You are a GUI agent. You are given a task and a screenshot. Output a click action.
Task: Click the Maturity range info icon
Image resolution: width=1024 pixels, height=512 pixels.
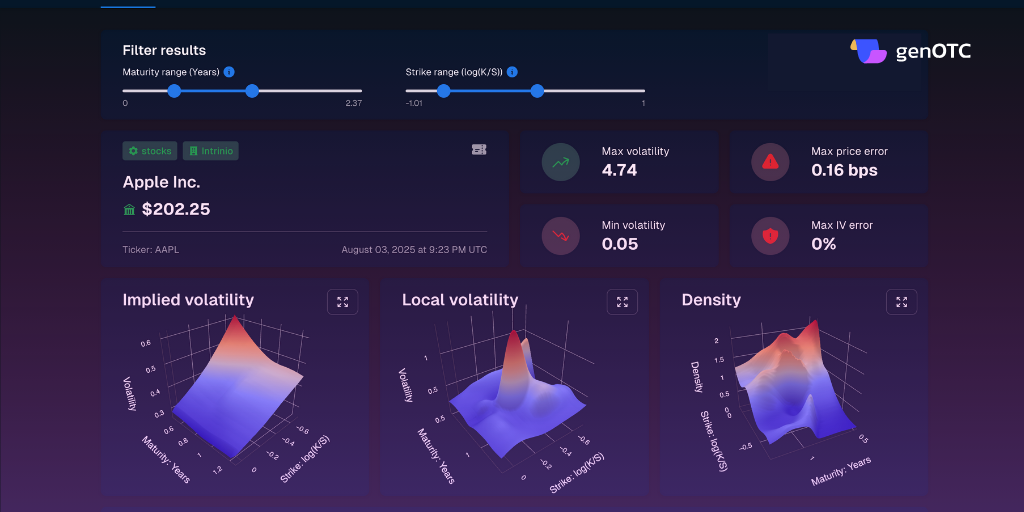(229, 72)
